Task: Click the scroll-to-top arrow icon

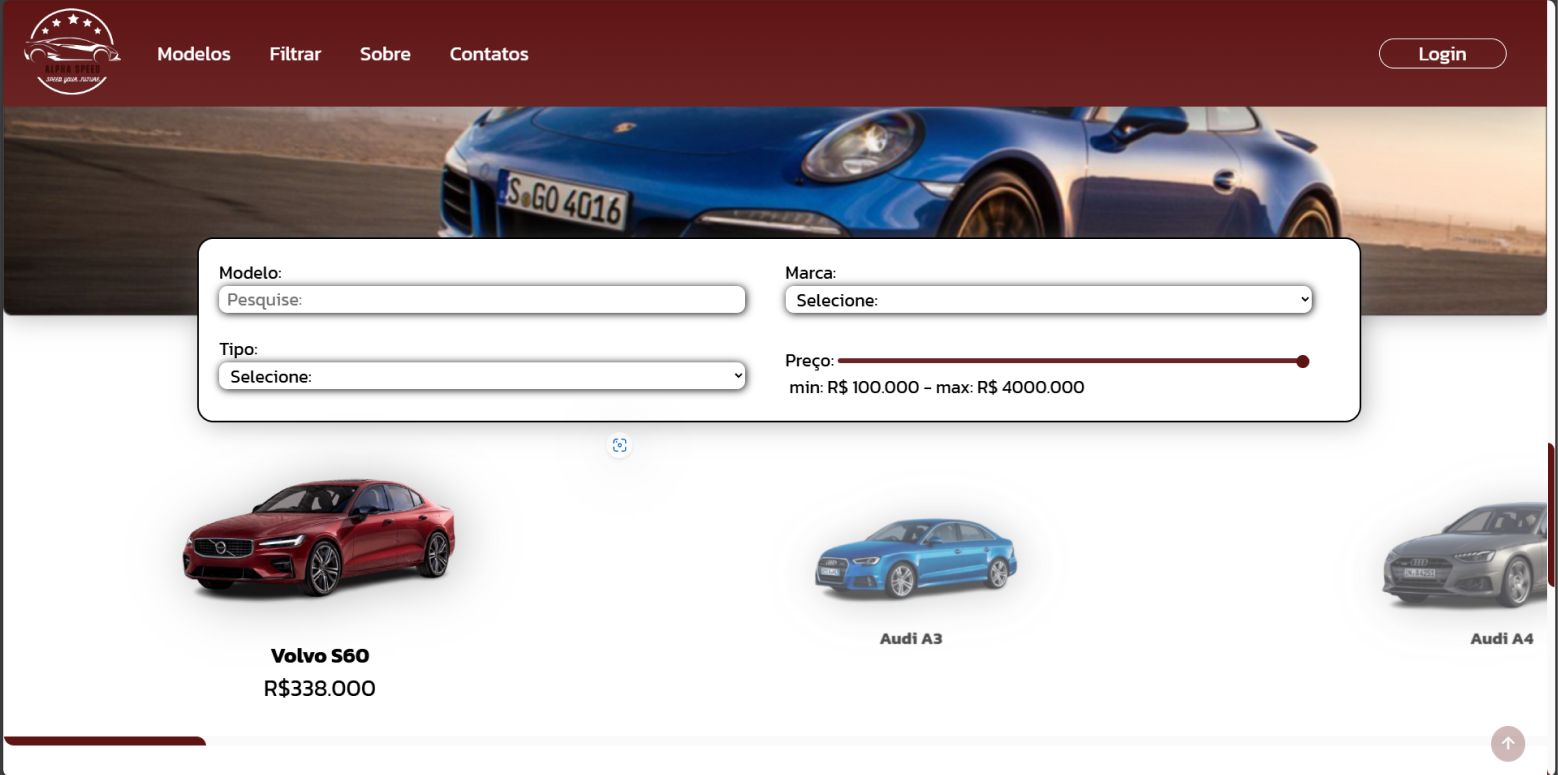Action: pyautogui.click(x=1507, y=743)
